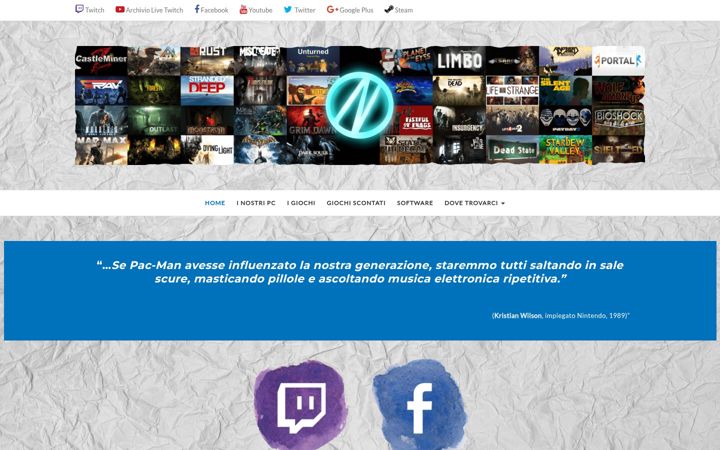Click the PAYDAY 2 masks thumbnail
This screenshot has width=720, height=450.
[x=565, y=120]
